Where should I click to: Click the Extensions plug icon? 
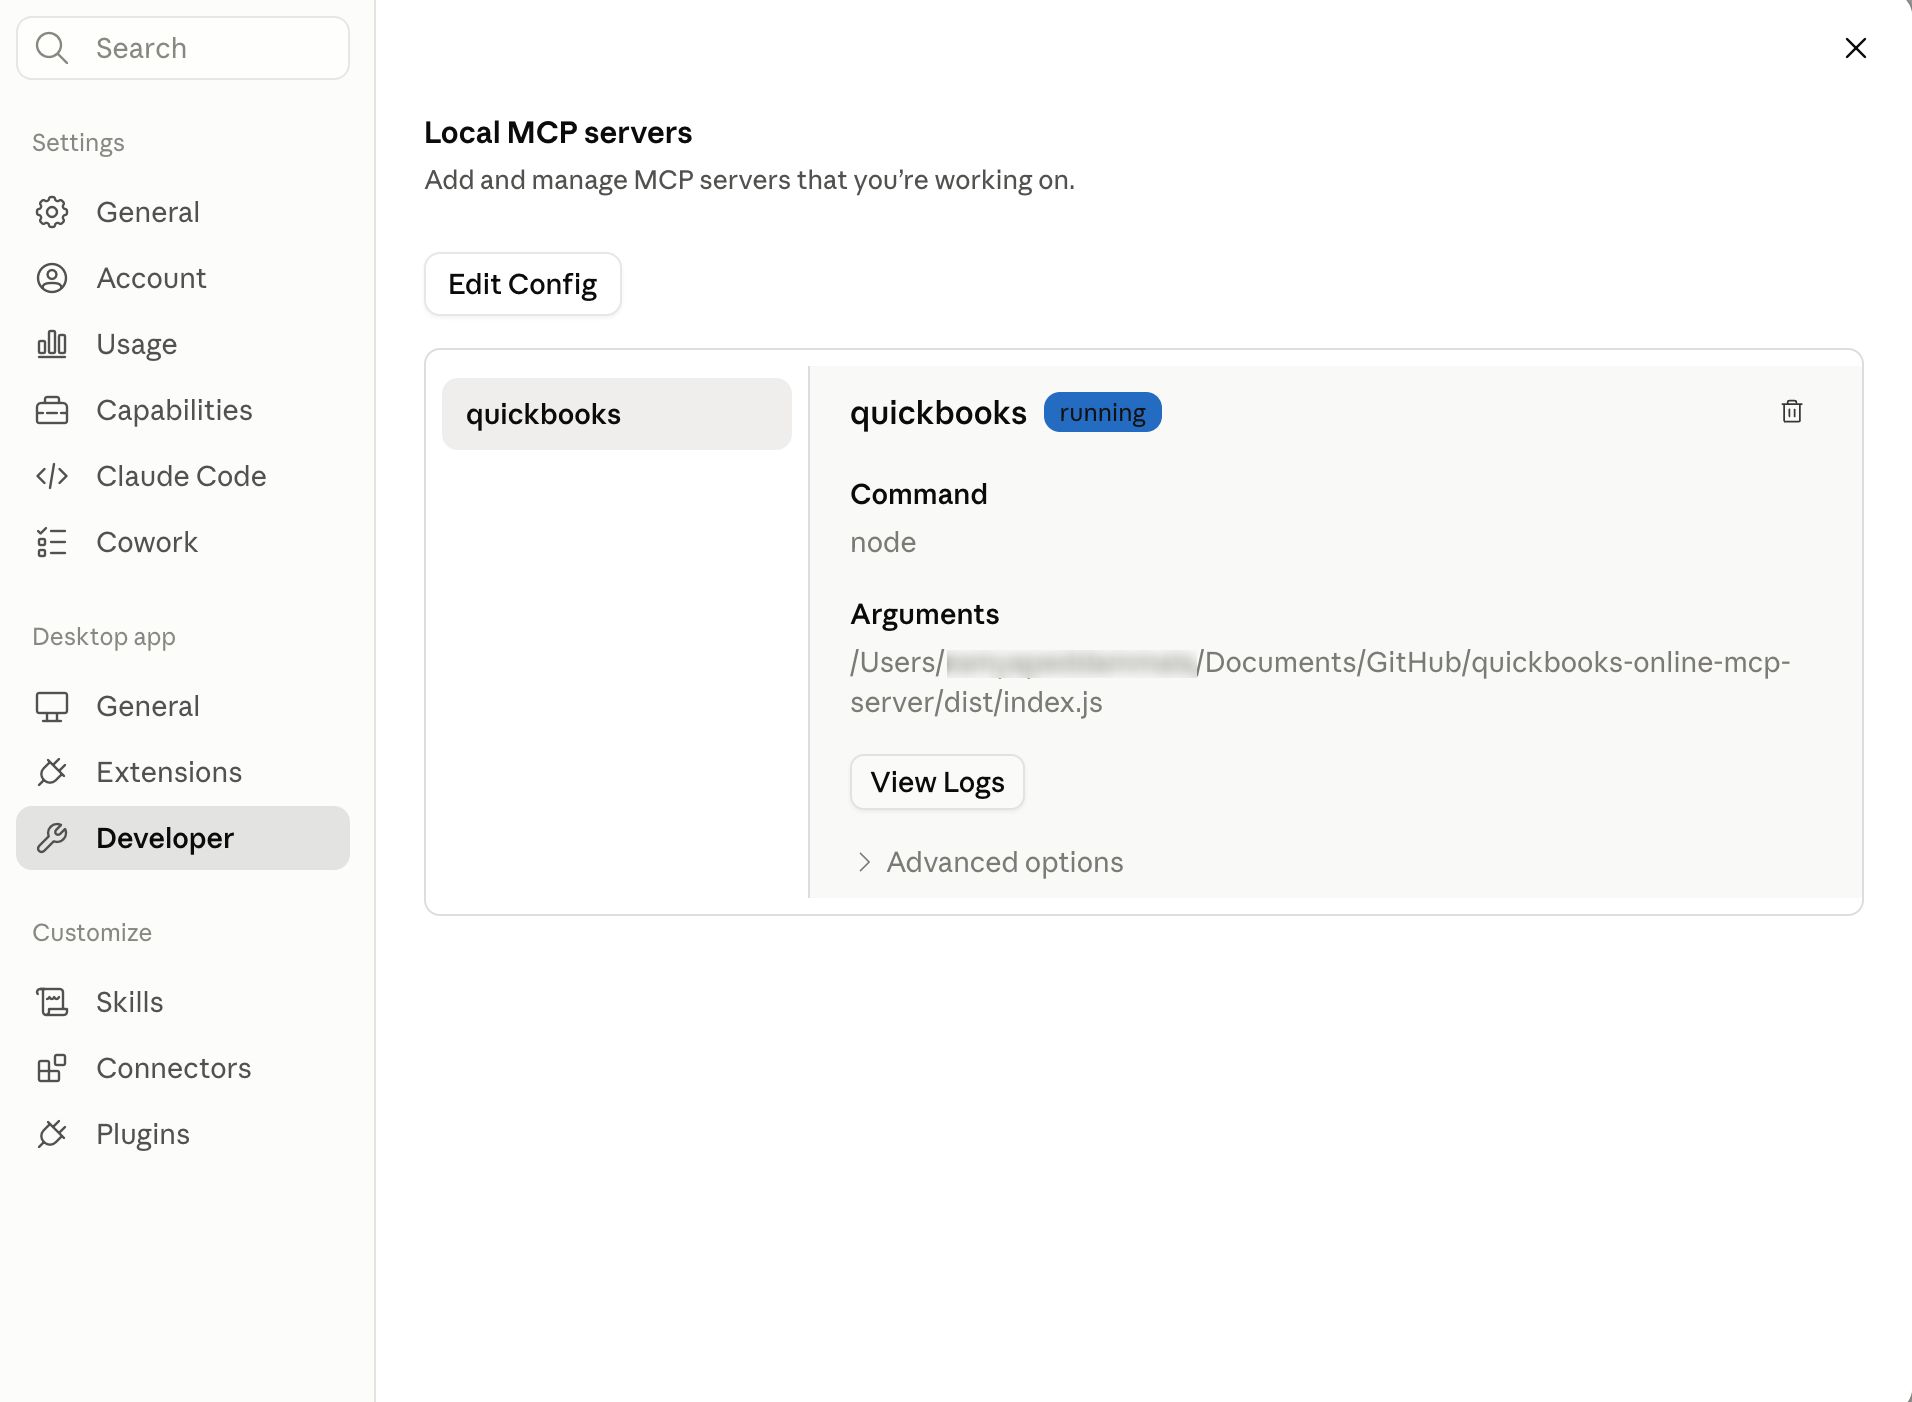52,772
